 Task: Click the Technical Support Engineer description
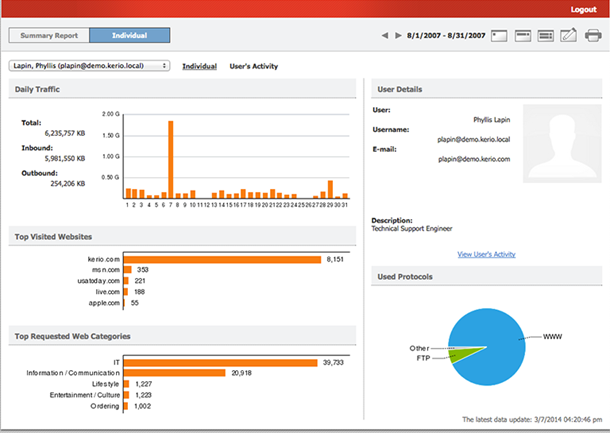coord(412,229)
